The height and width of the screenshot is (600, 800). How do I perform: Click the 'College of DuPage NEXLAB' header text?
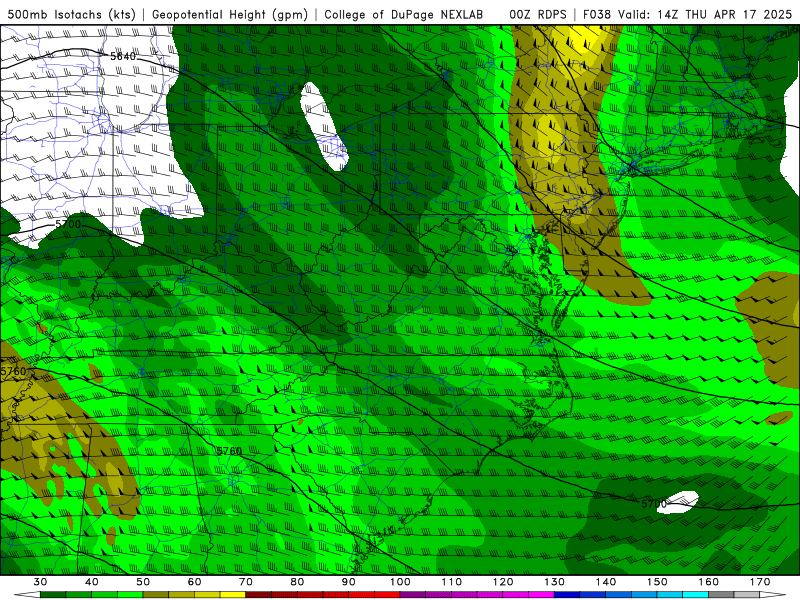click(x=404, y=14)
